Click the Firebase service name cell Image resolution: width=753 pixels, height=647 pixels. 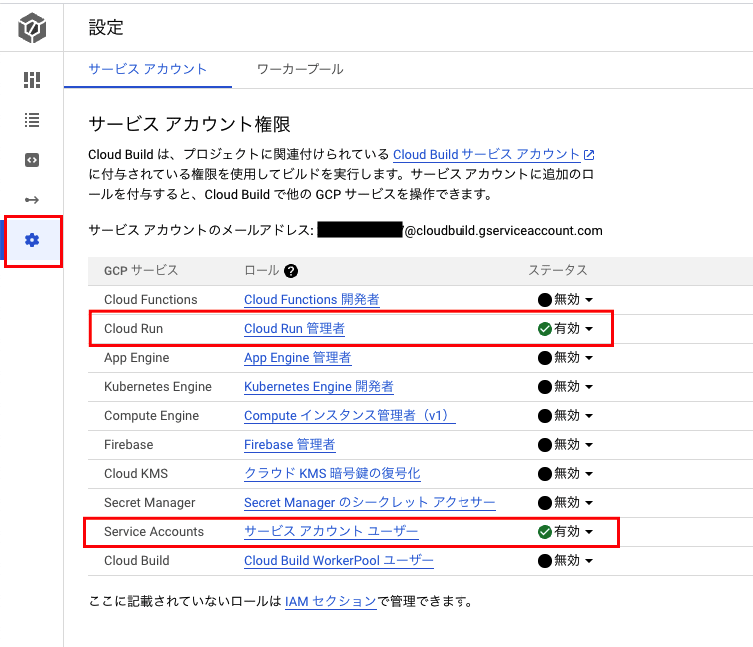[x=129, y=445]
